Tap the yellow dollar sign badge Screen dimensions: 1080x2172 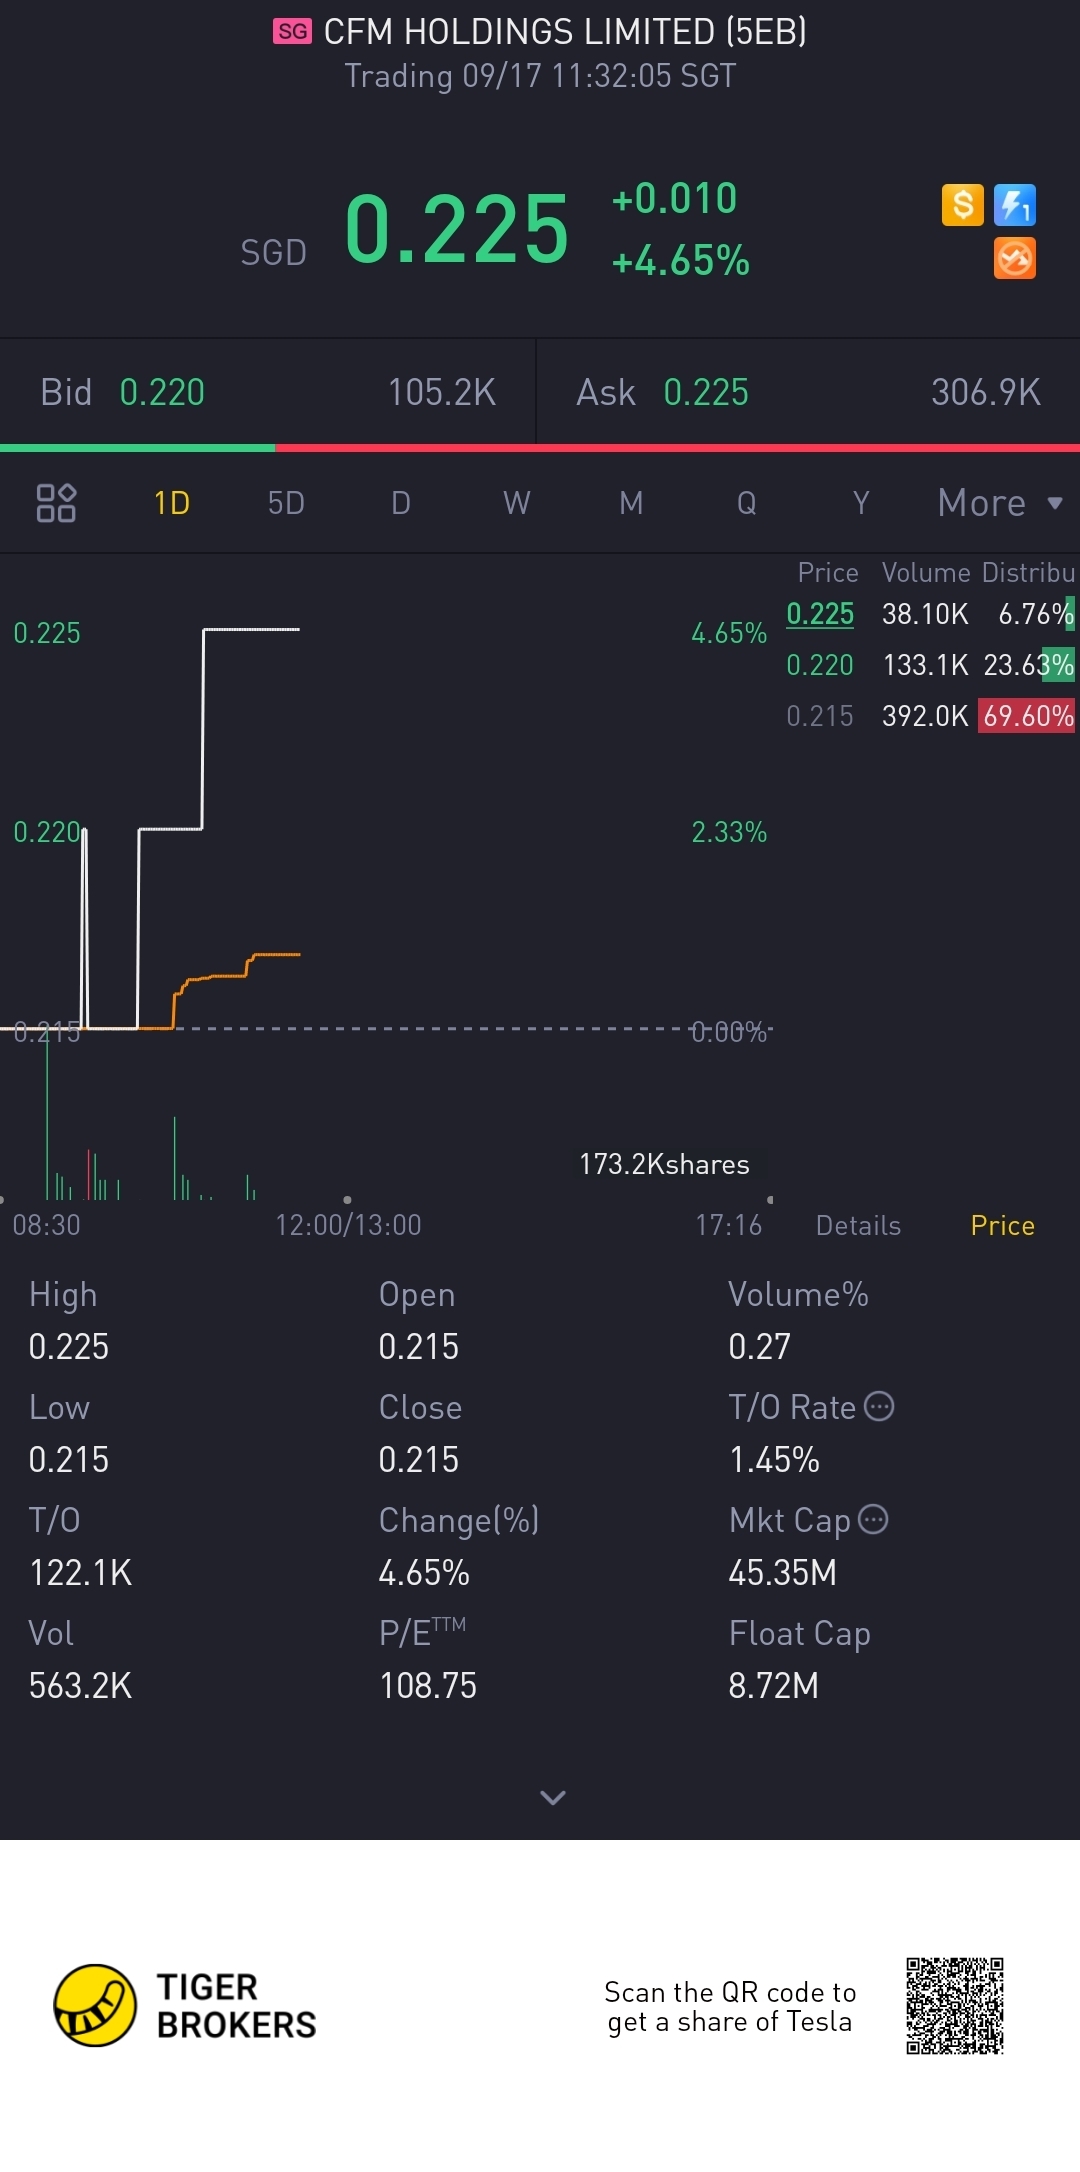tap(962, 205)
